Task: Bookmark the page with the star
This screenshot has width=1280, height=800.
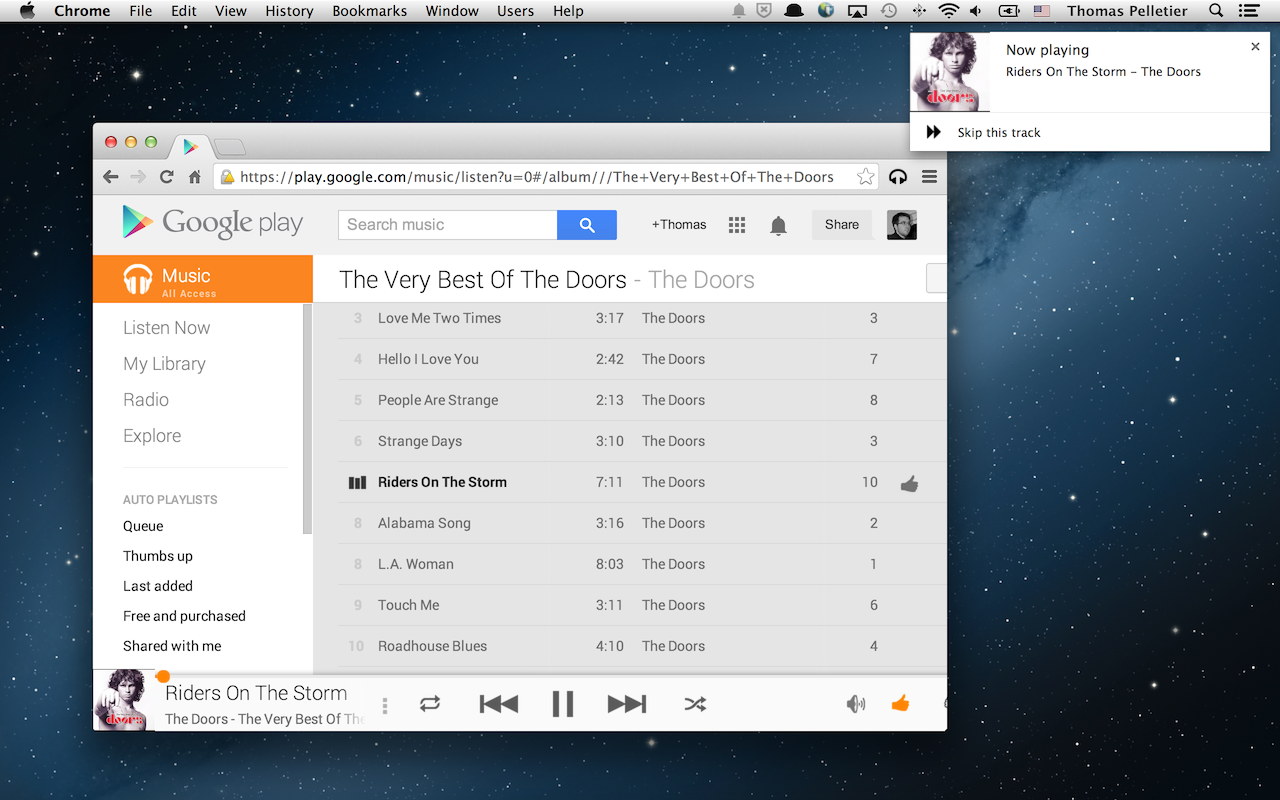Action: pyautogui.click(x=866, y=177)
